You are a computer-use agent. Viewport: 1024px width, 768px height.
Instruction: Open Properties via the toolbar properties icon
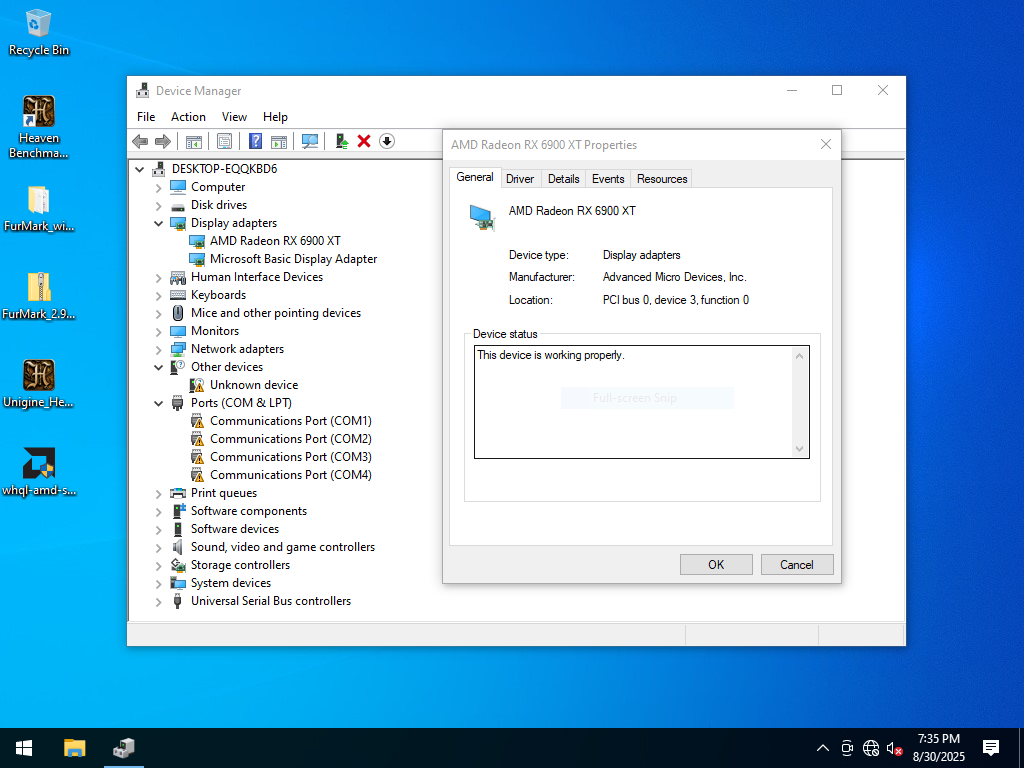(x=224, y=141)
